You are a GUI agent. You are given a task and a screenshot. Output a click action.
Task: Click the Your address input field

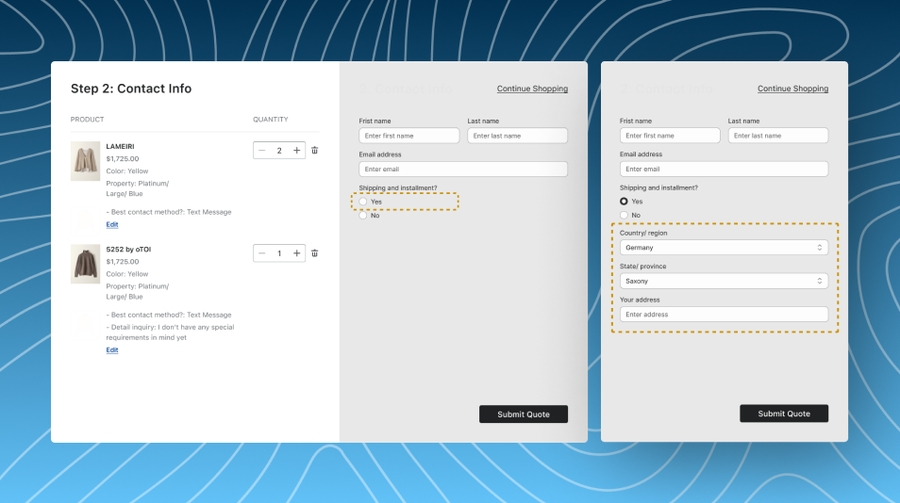(723, 314)
